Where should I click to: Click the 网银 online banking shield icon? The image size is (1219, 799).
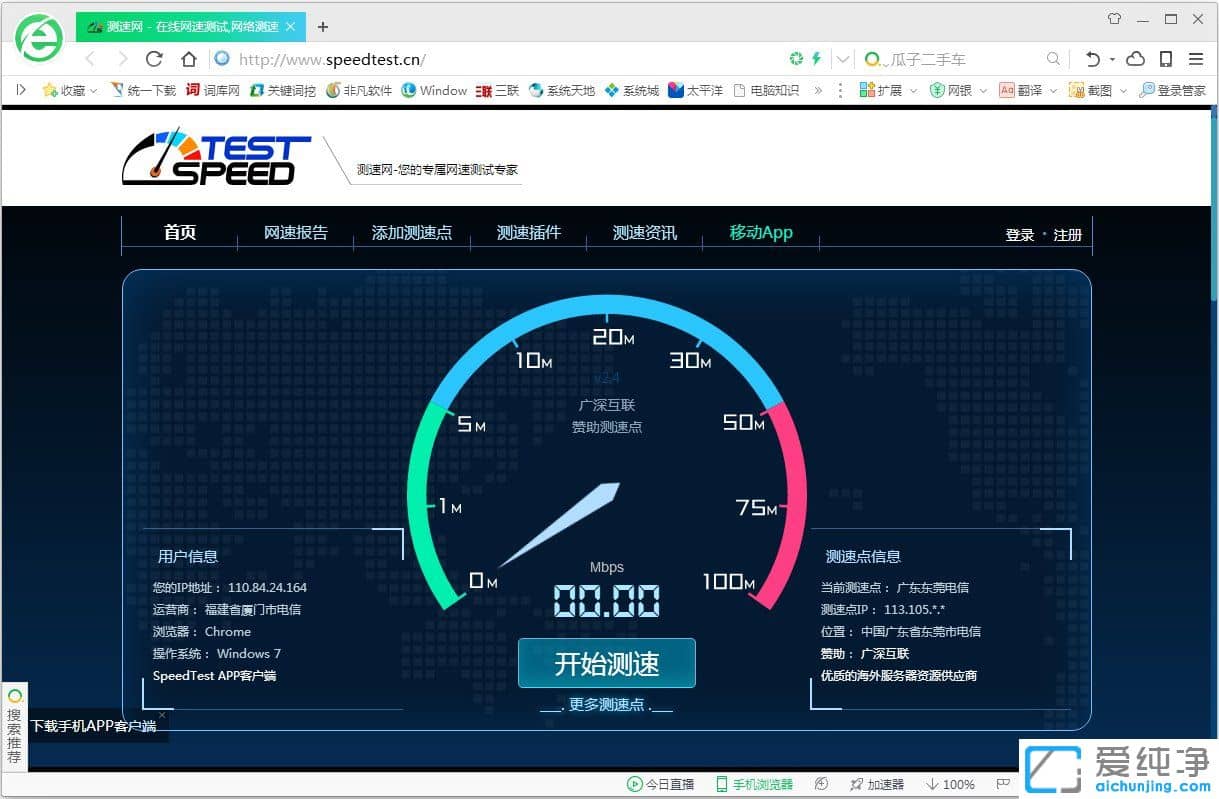coord(937,89)
